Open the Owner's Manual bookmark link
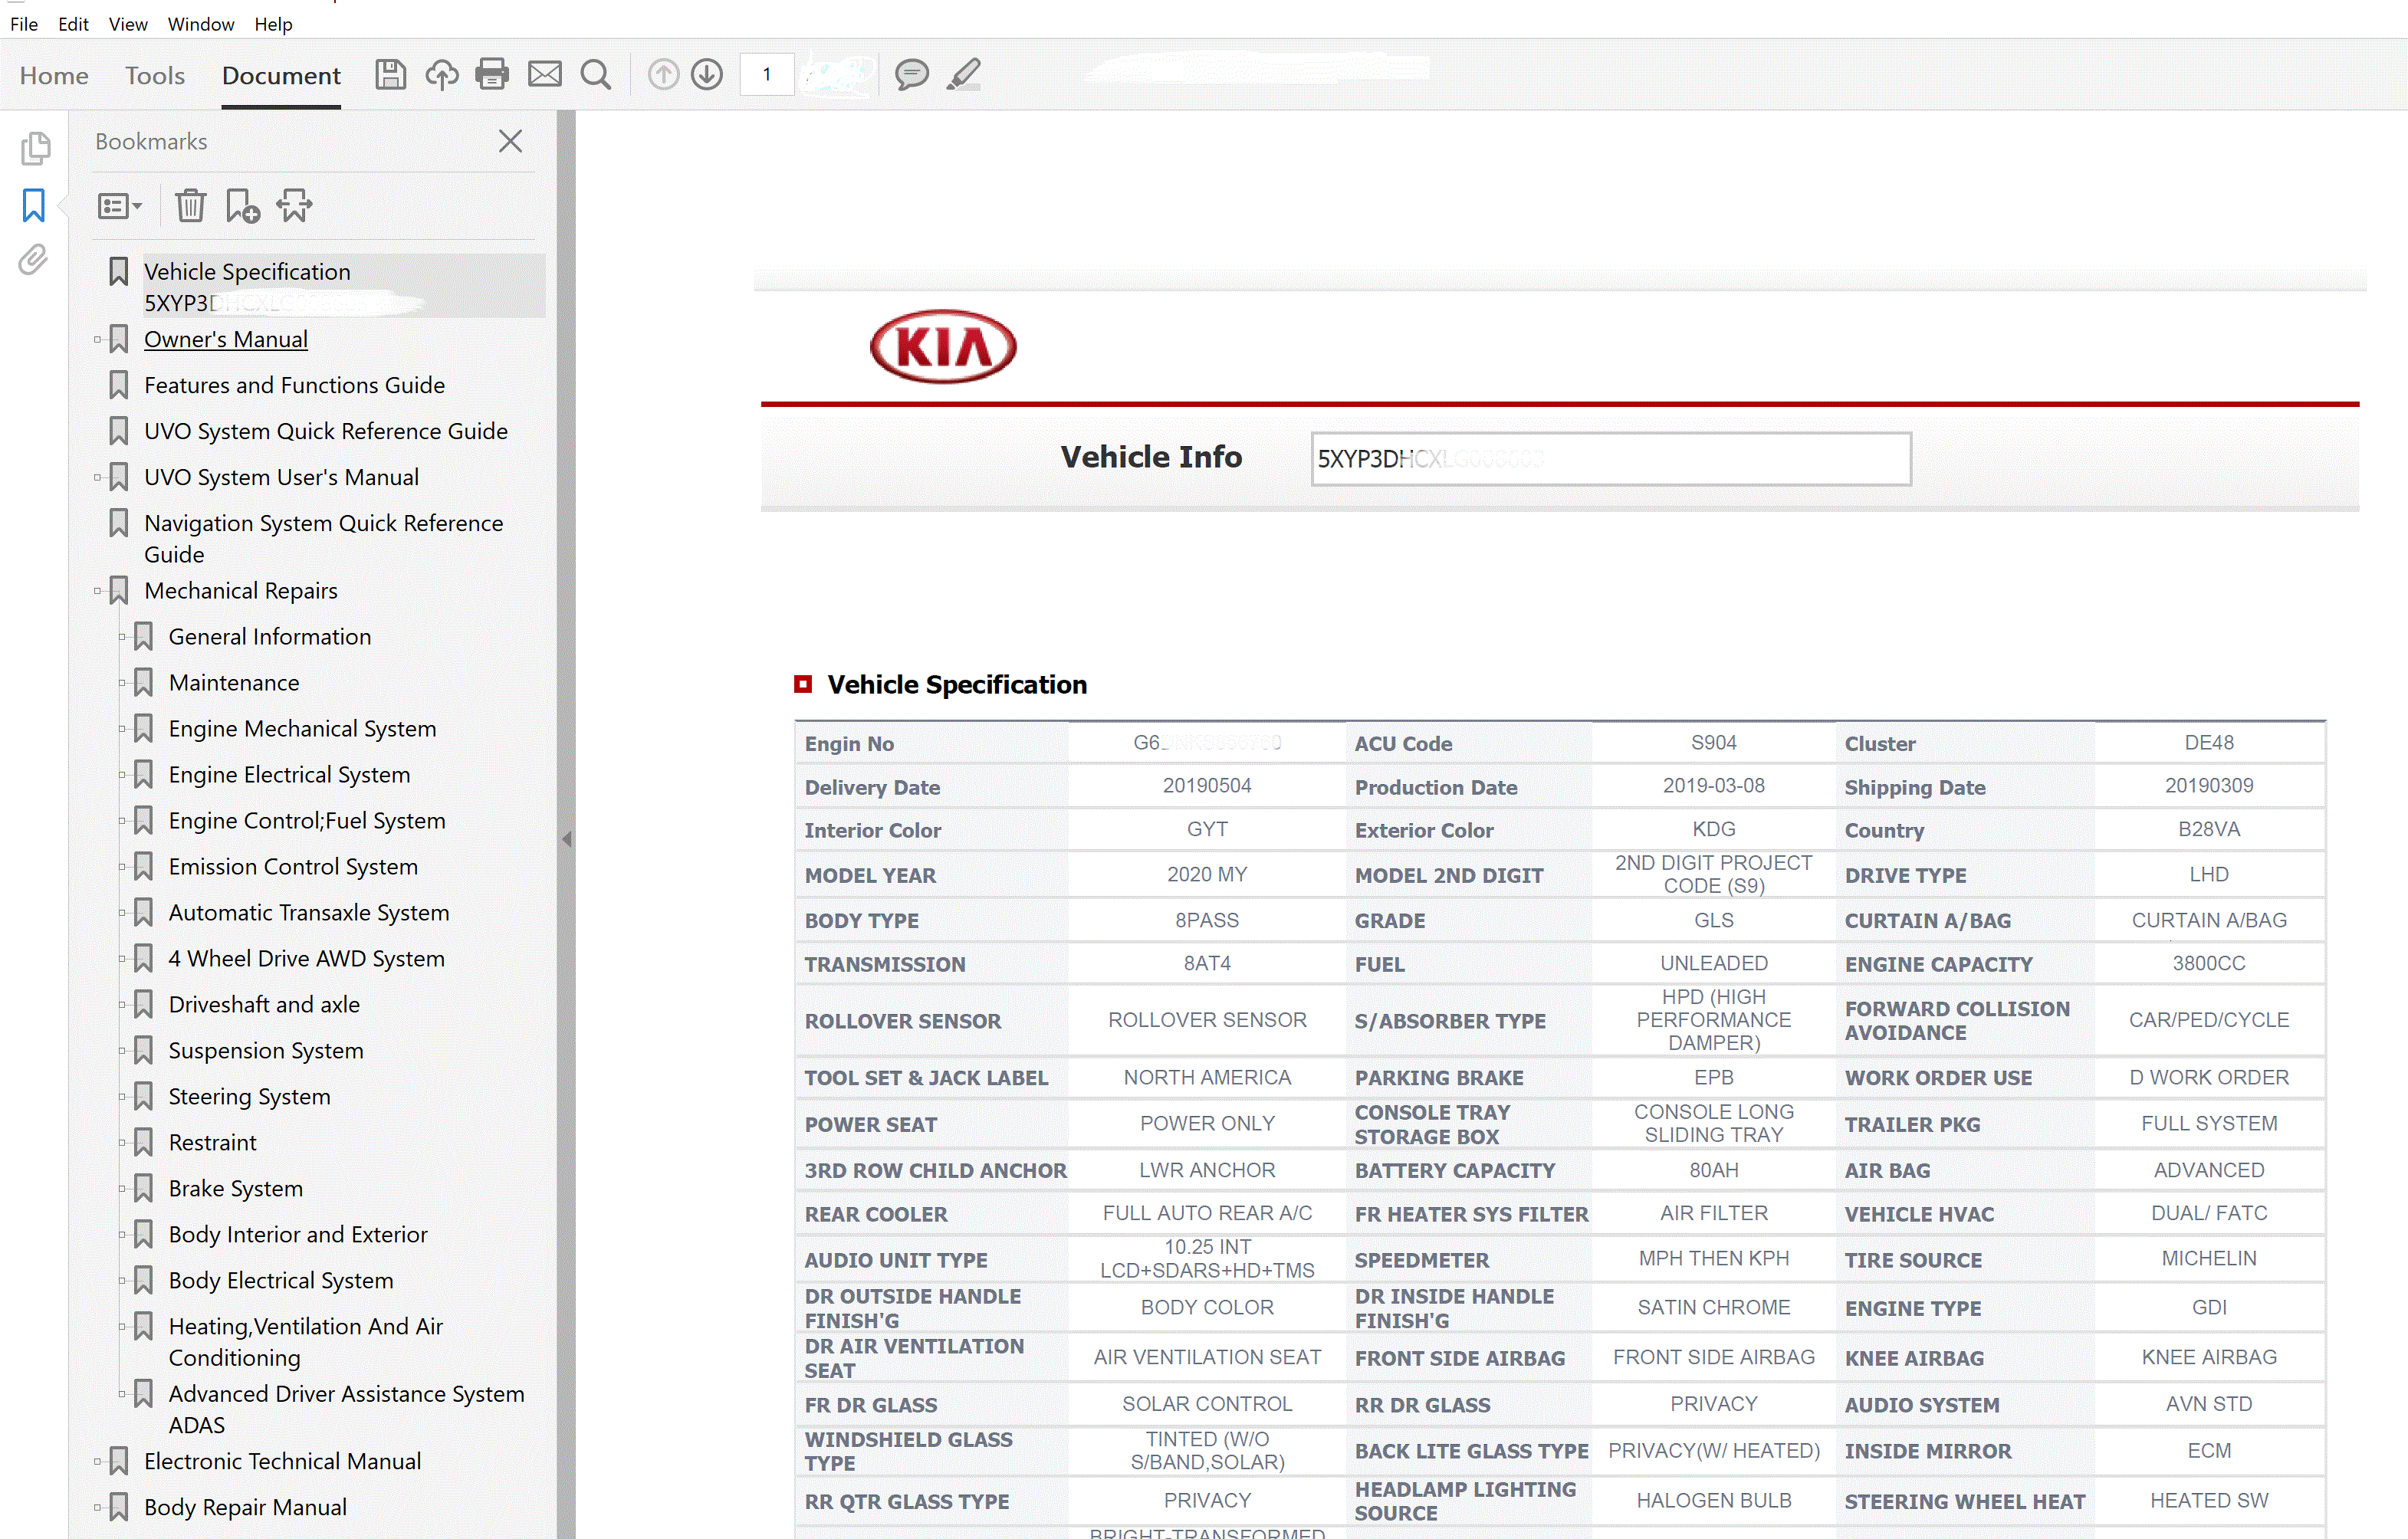2408x1539 pixels. pos(225,340)
